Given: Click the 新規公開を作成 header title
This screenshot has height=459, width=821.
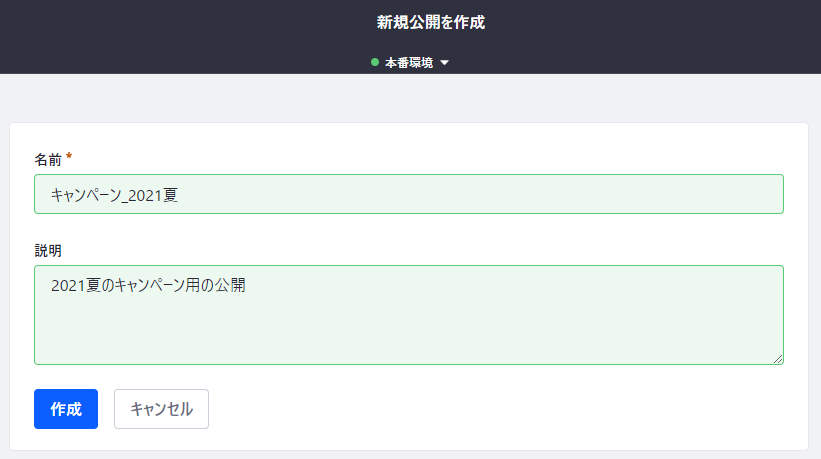Looking at the screenshot, I should click(x=410, y=22).
